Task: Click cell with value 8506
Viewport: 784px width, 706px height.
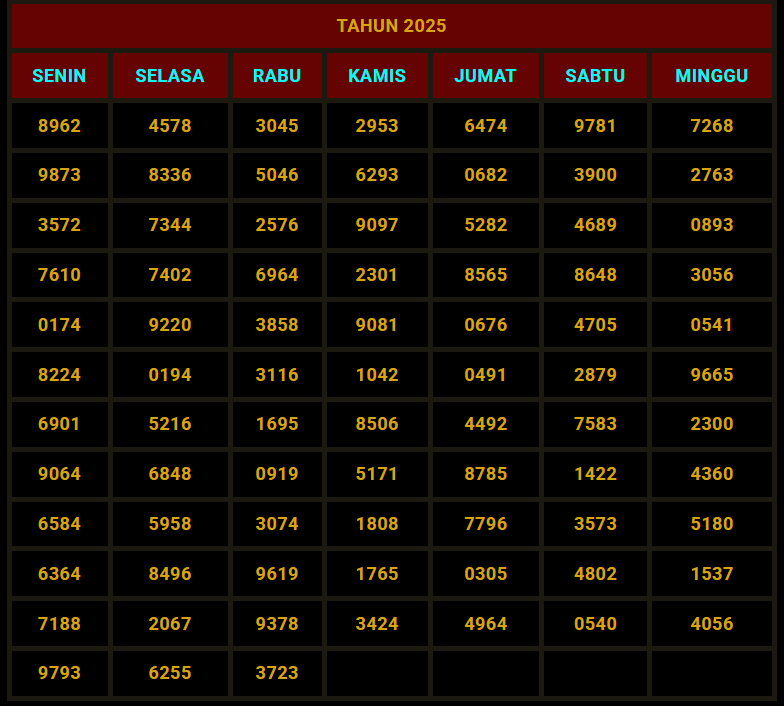Action: pos(377,424)
